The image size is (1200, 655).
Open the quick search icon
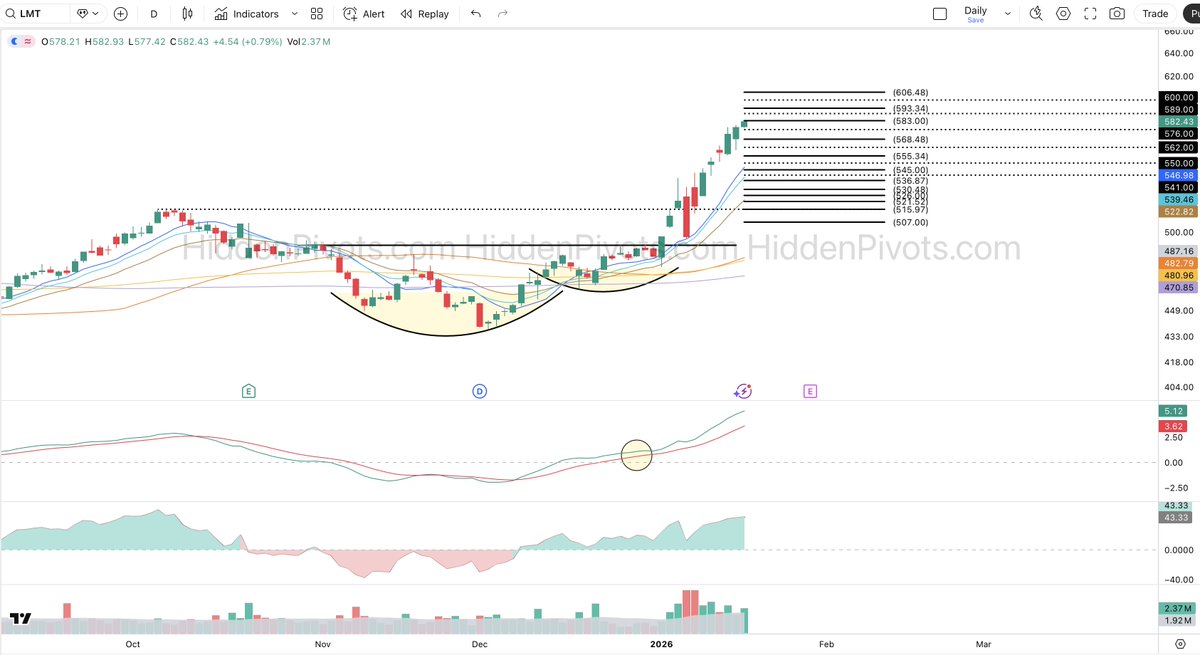[1036, 14]
